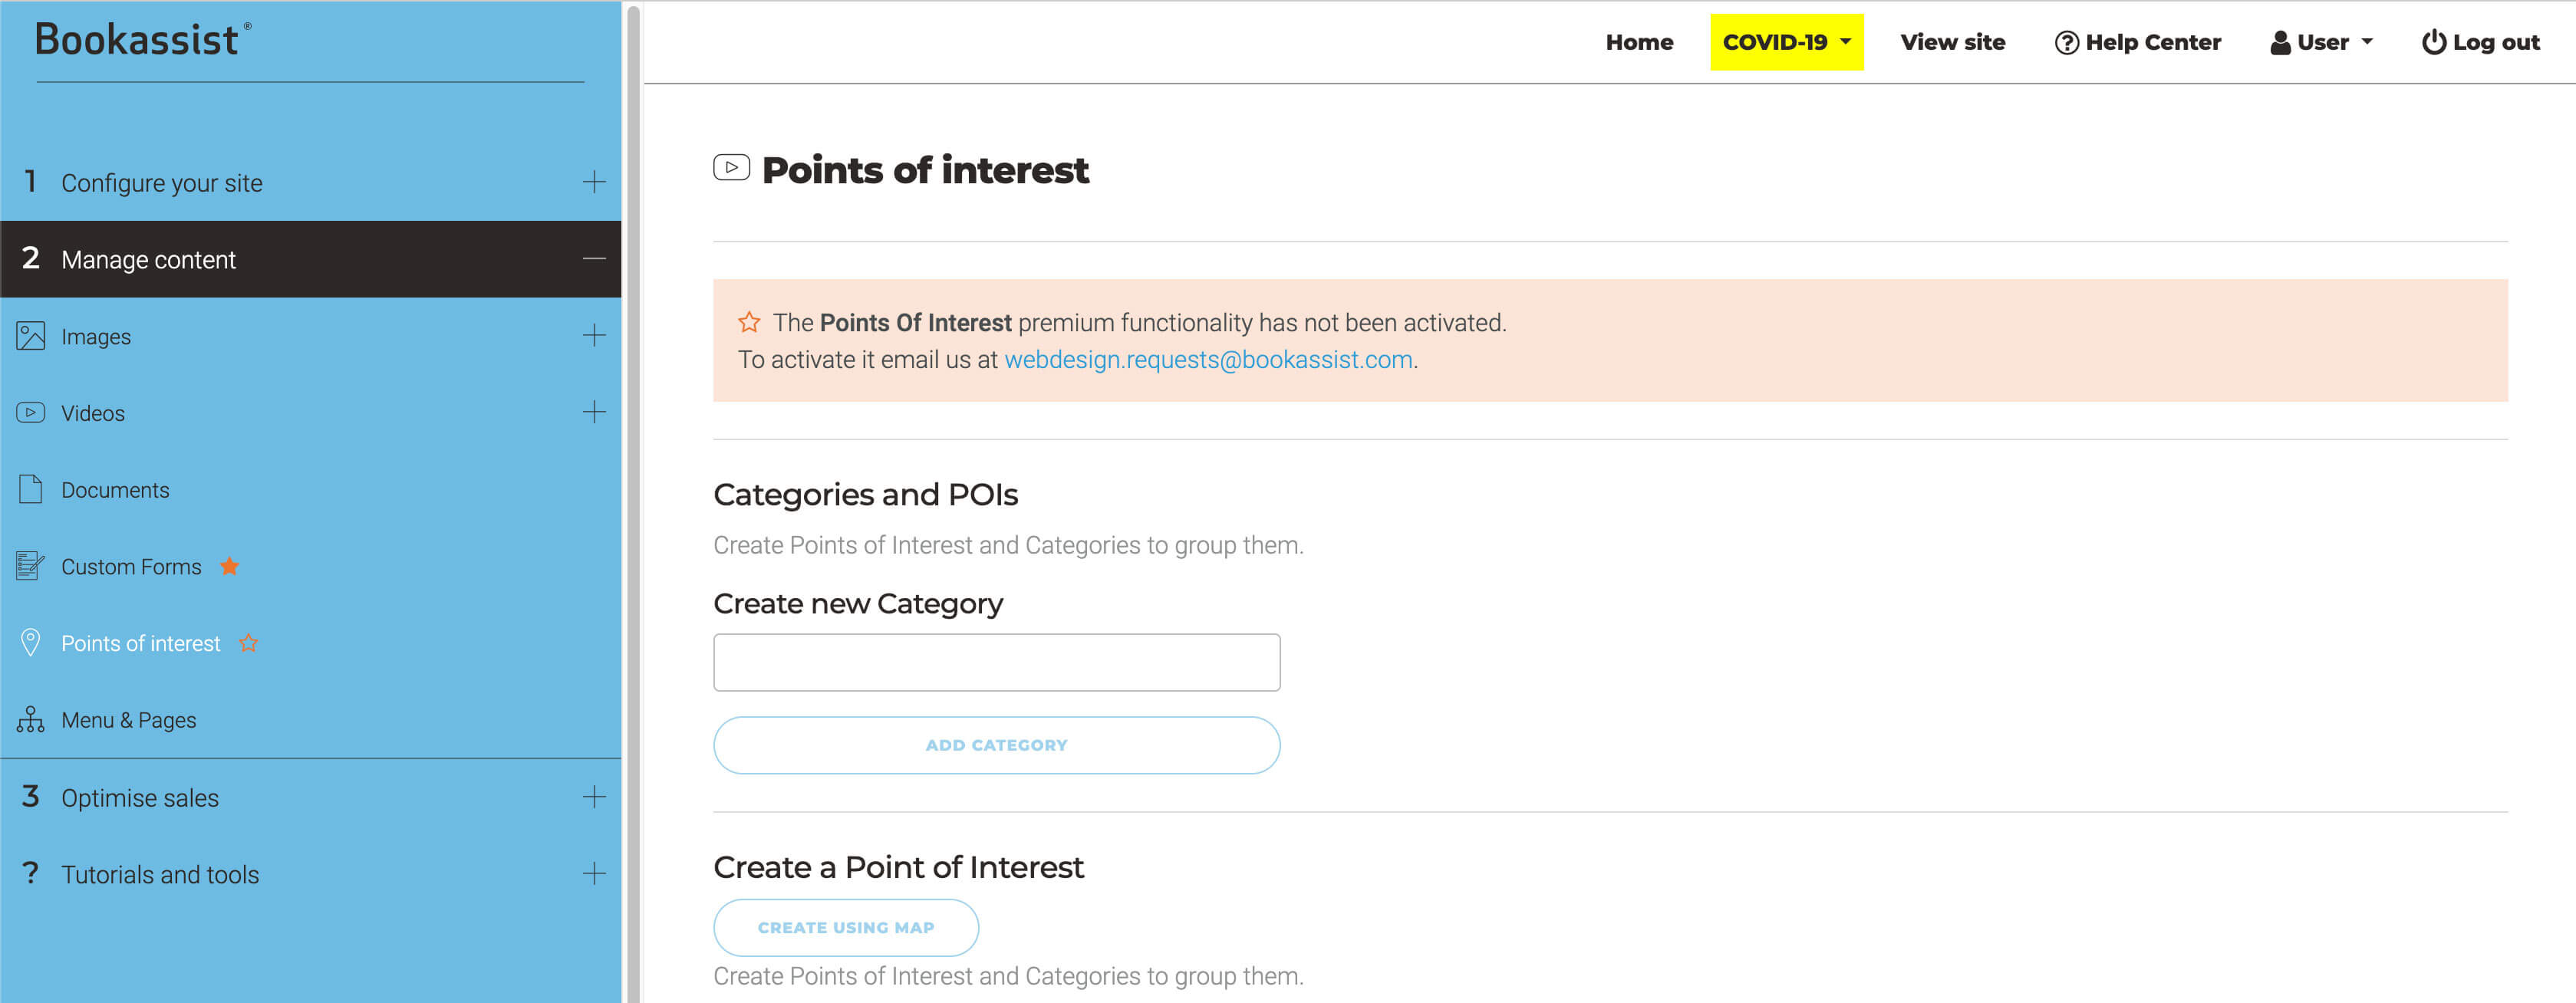Expand the Configure your site section
Screen dimensions: 2576x1003
[x=594, y=182]
